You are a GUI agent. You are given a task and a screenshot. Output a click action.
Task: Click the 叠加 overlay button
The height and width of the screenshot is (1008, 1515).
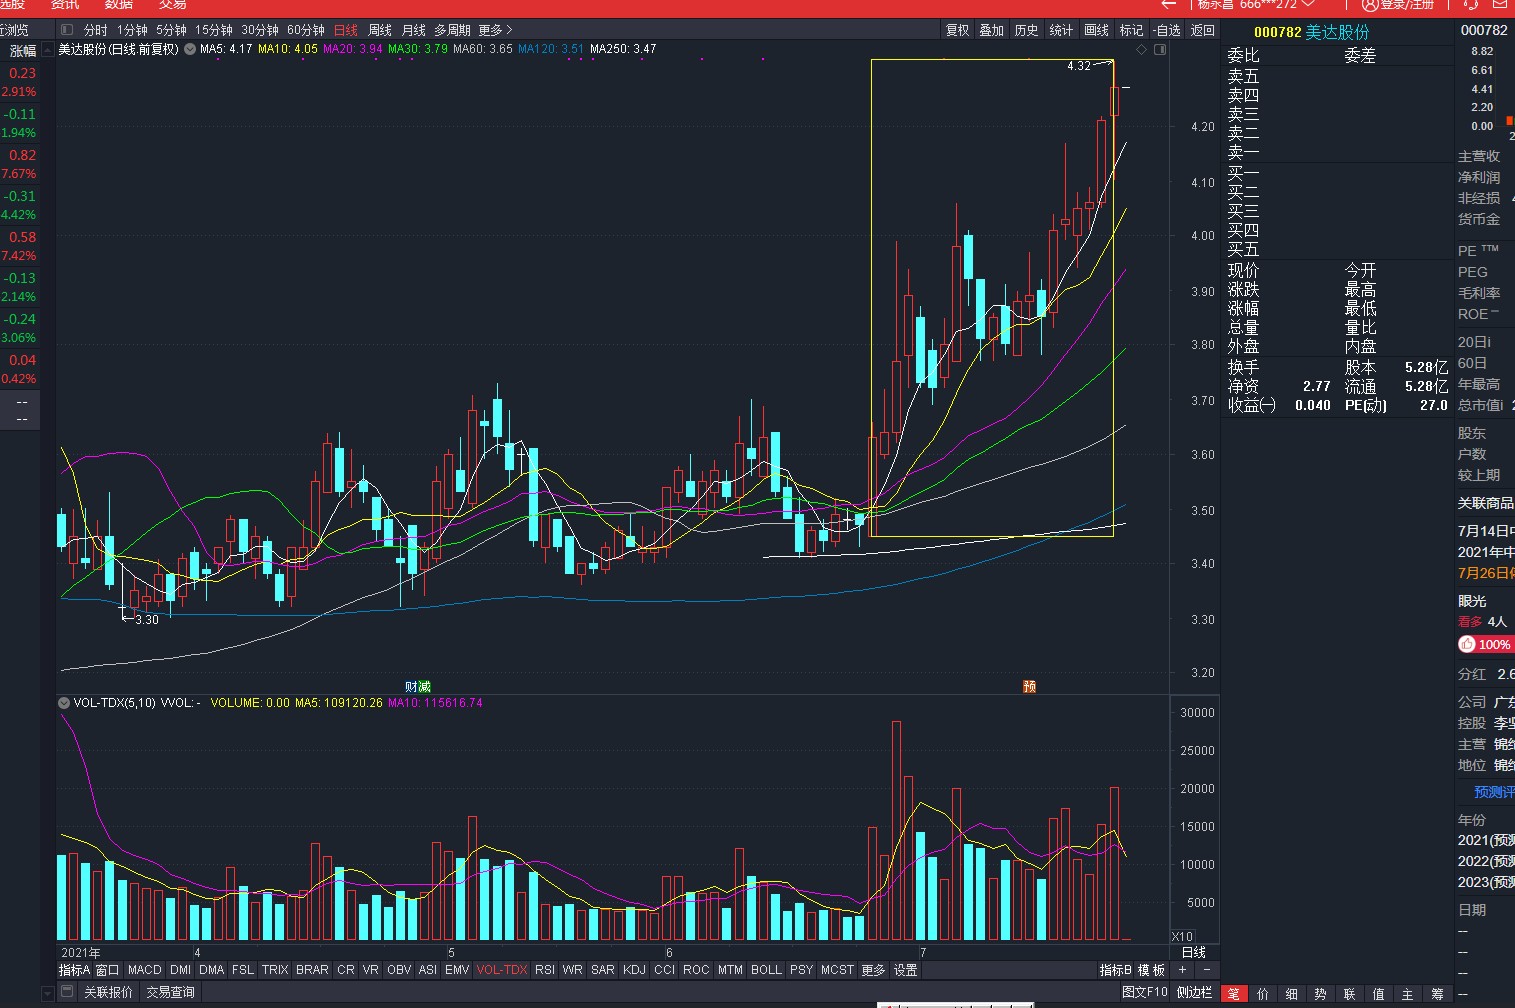coord(991,30)
